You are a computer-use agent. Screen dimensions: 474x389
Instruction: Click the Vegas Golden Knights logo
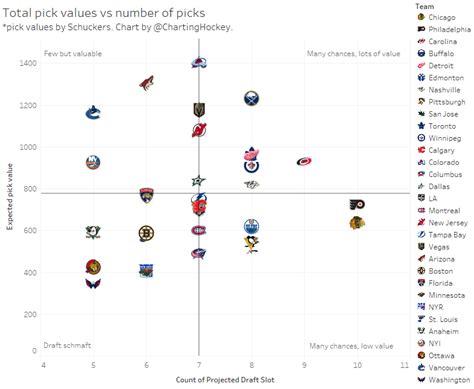pos(199,110)
